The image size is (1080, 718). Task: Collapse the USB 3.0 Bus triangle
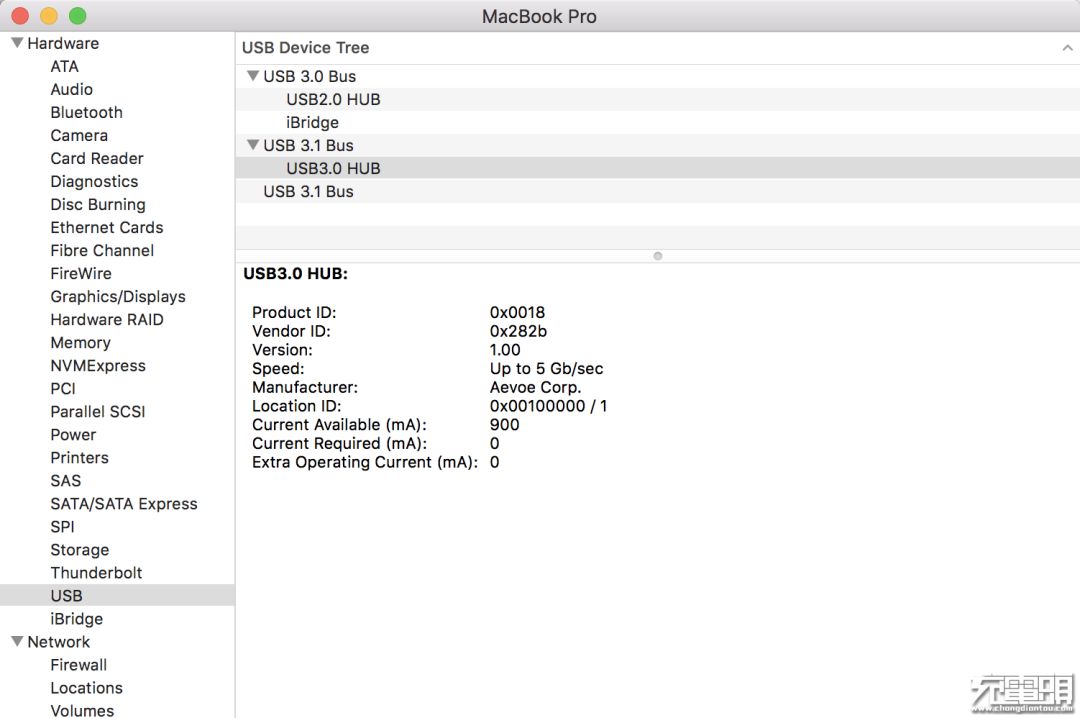click(253, 76)
